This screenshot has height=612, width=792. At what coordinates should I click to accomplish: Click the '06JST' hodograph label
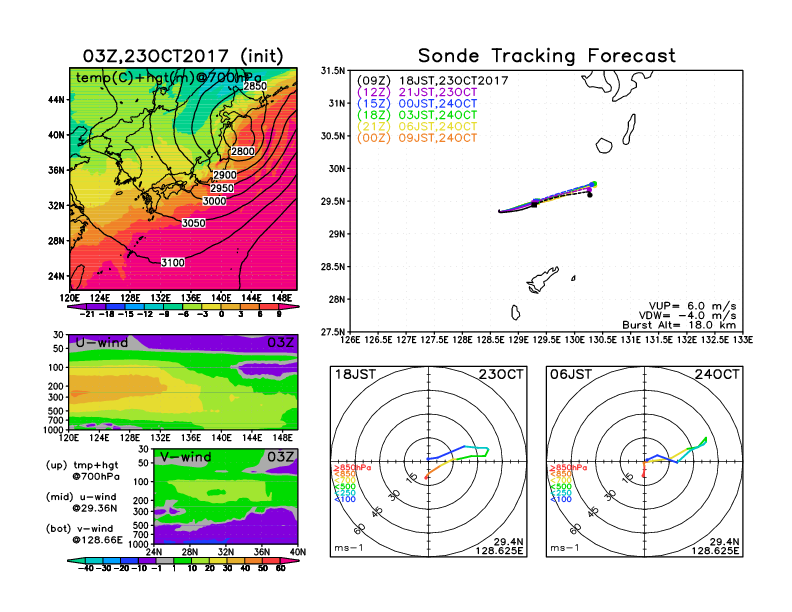571,375
